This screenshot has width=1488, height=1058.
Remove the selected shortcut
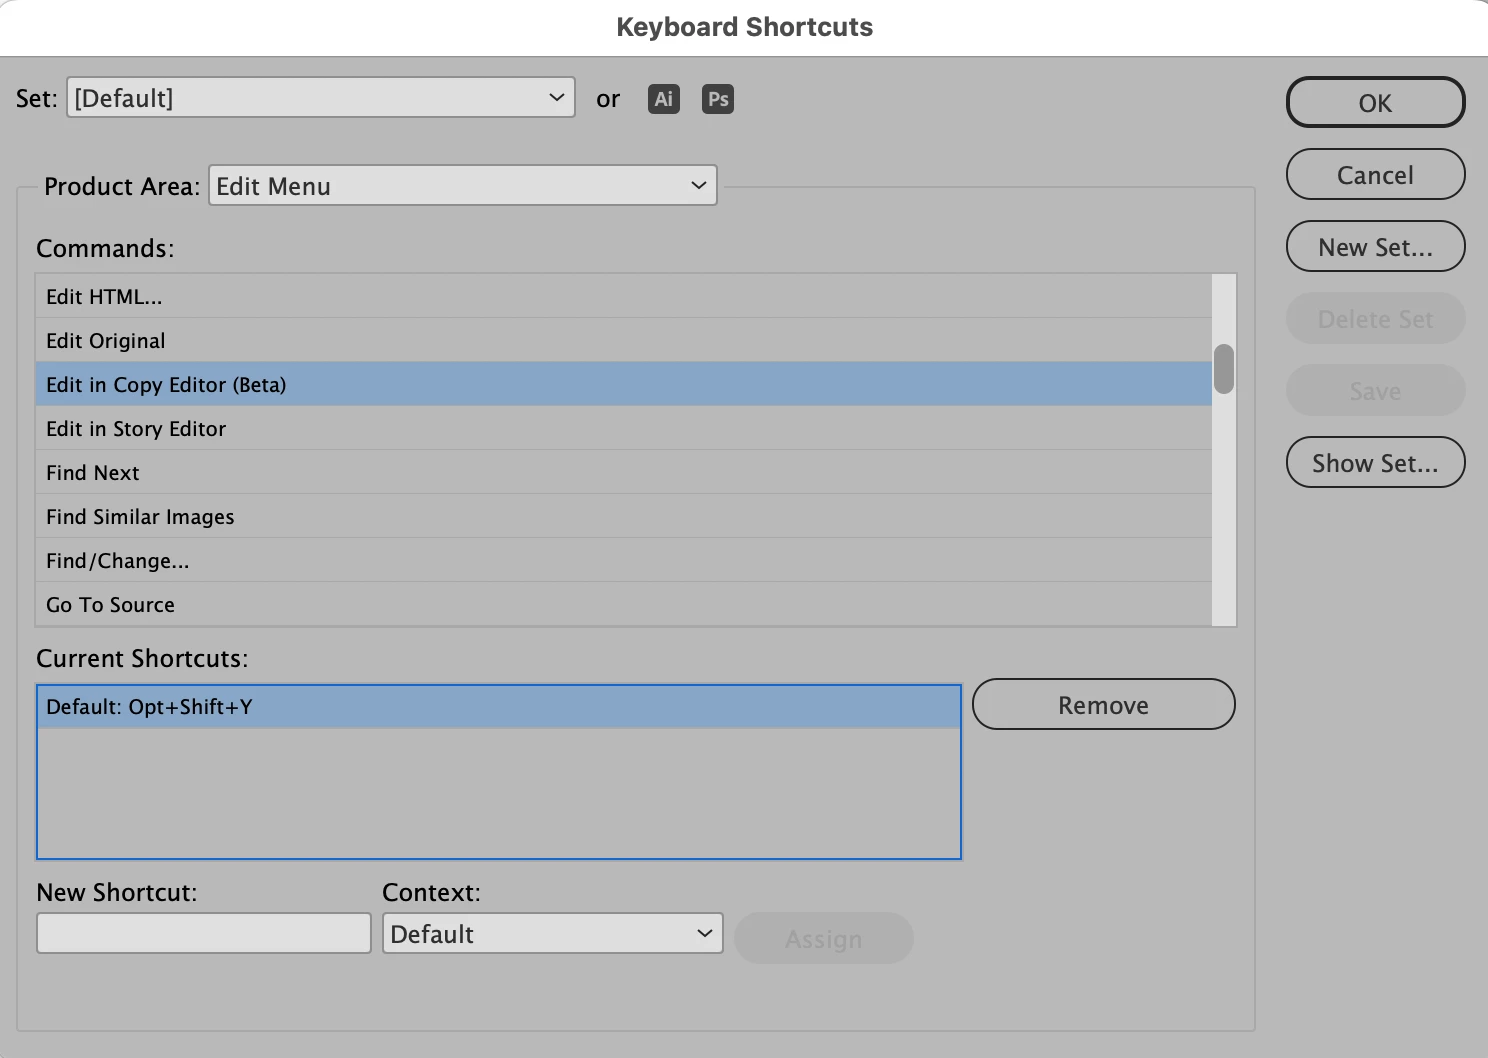(1103, 705)
